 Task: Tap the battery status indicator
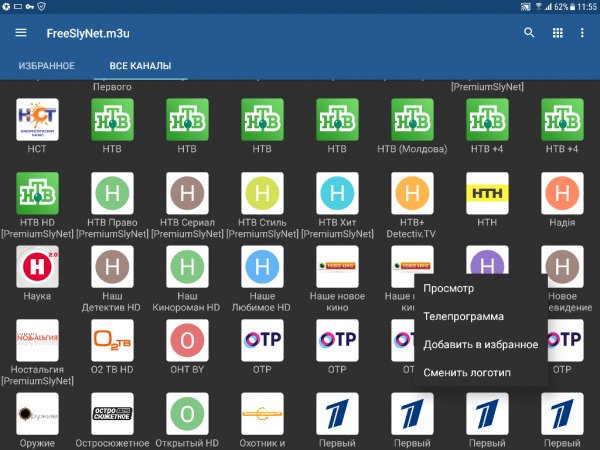572,7
